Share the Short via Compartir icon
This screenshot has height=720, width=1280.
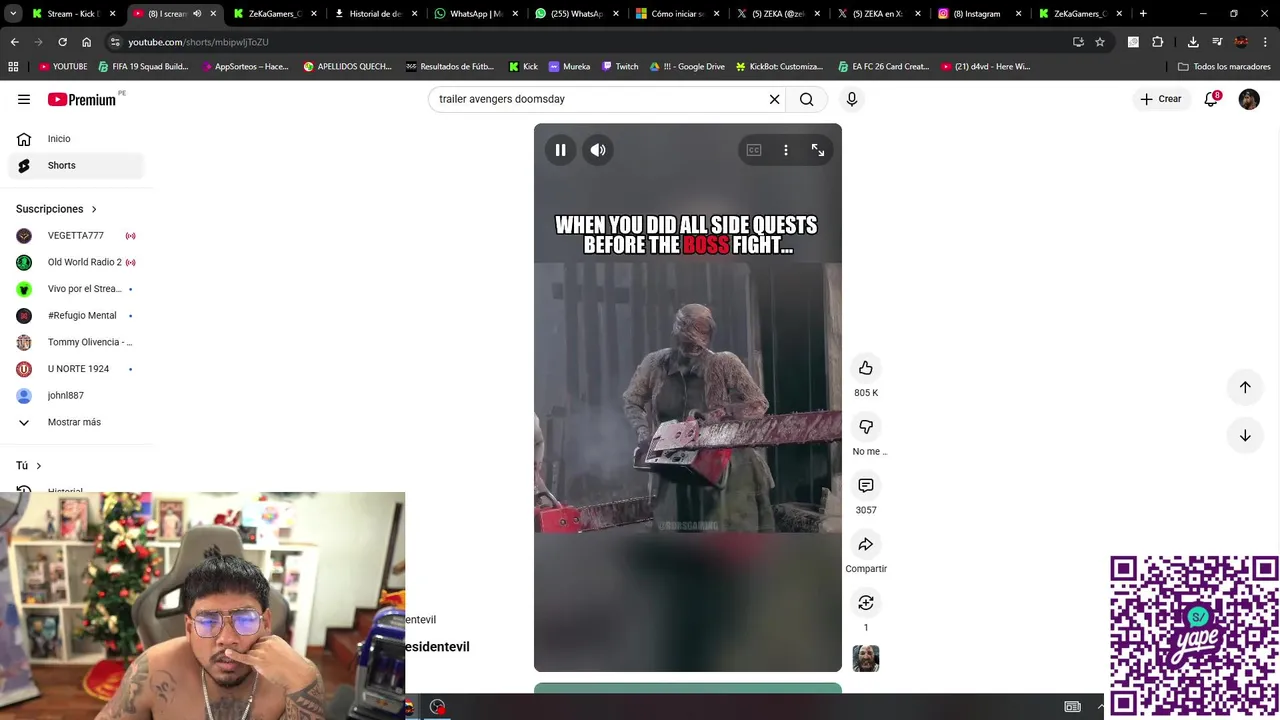(866, 544)
